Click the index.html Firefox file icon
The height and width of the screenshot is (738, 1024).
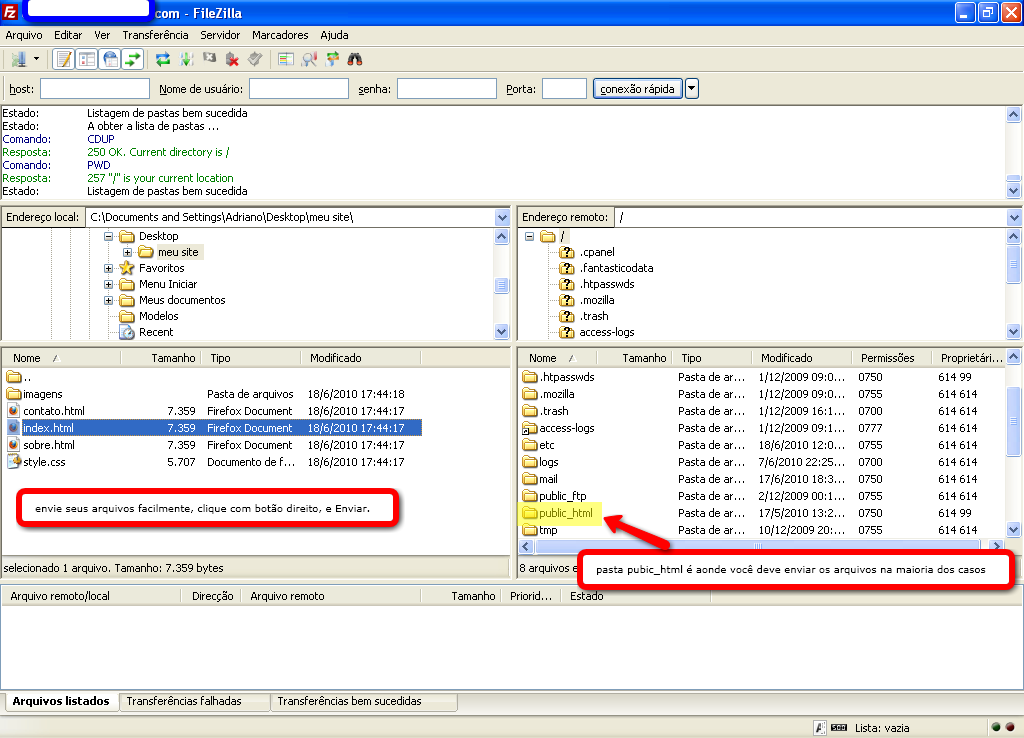pyautogui.click(x=14, y=428)
